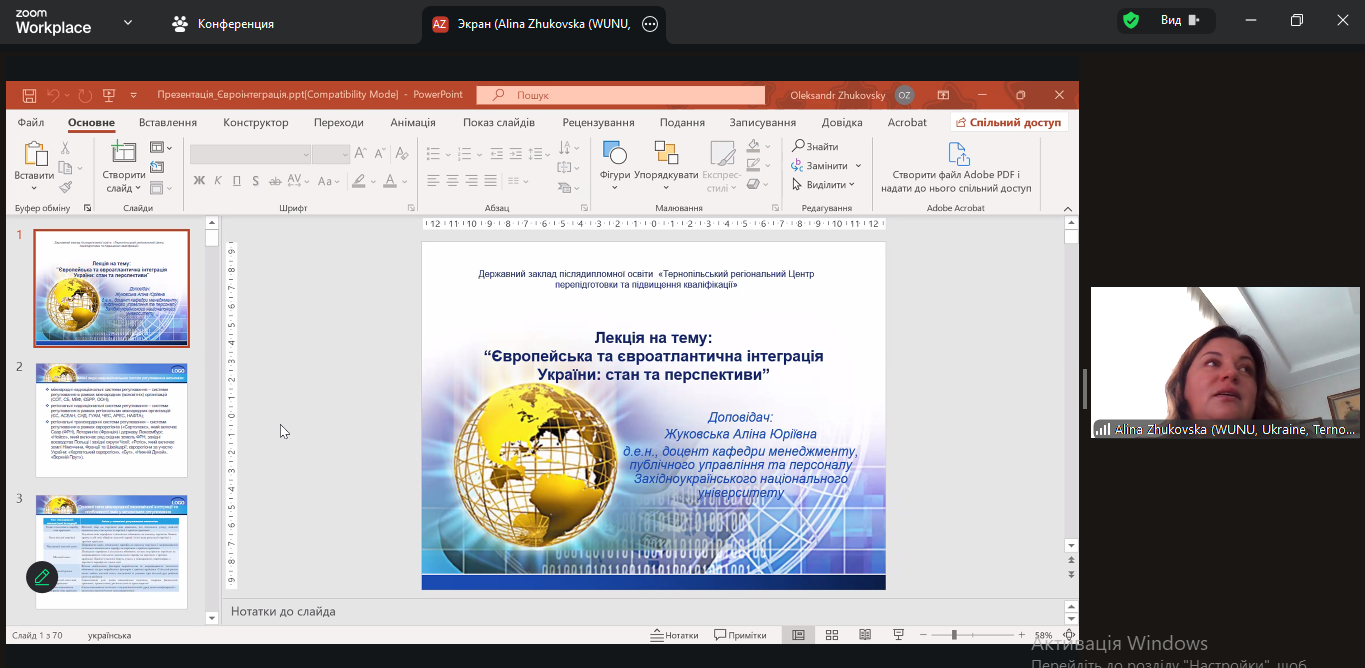
Task: Open the Вид view dropdown in Zoom
Action: 1177,20
